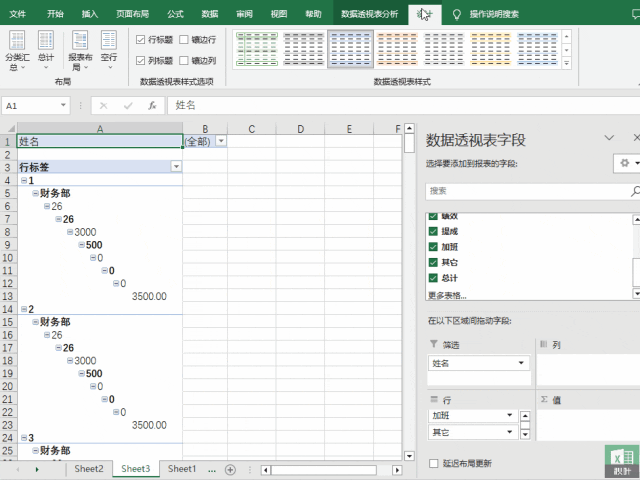Uncheck the 总计 field
The image size is (640, 480).
(x=433, y=278)
